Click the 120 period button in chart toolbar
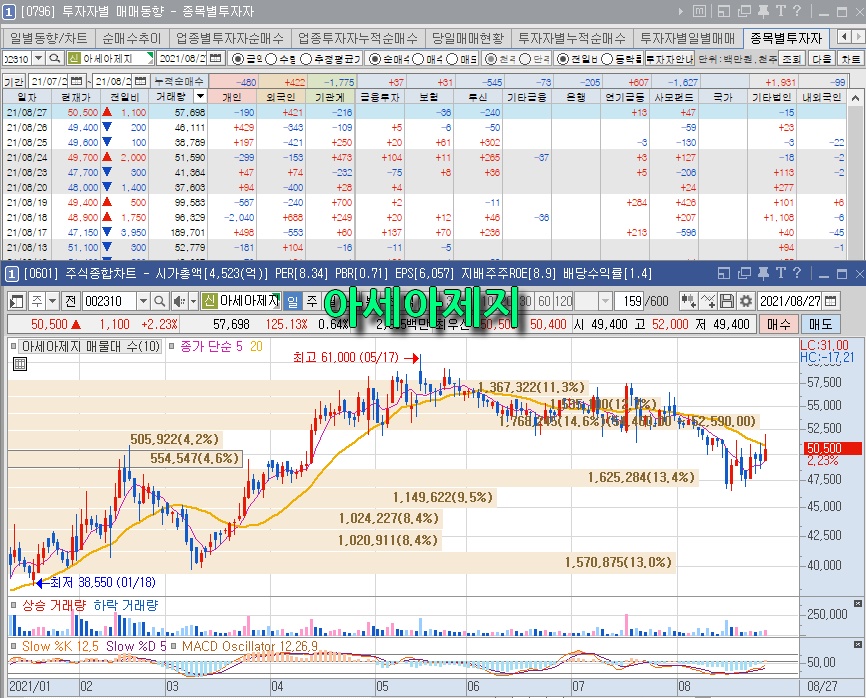 563,302
